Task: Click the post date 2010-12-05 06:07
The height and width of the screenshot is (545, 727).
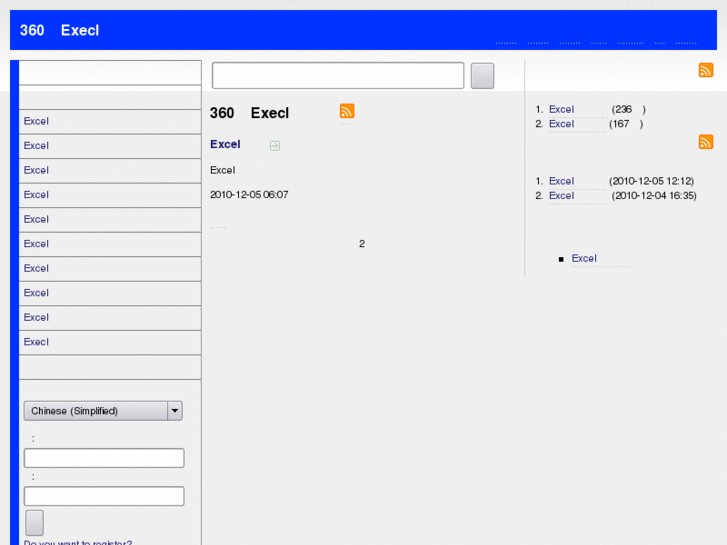Action: [x=249, y=195]
